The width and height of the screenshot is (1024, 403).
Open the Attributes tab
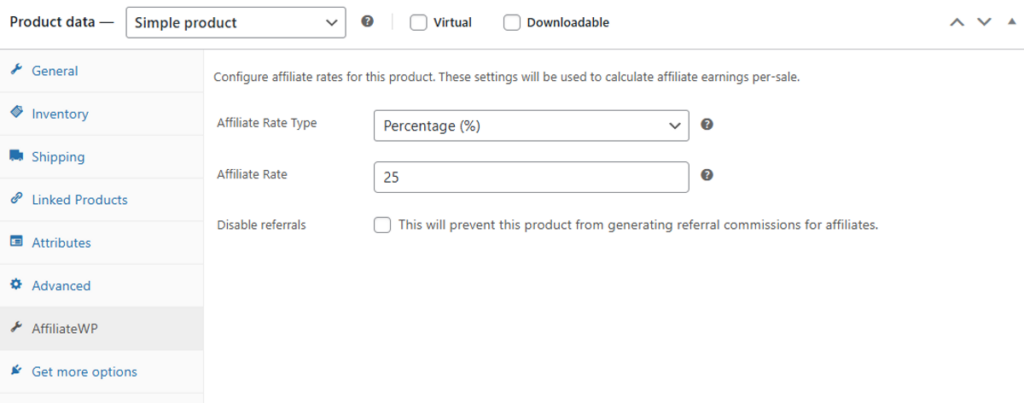[101, 242]
